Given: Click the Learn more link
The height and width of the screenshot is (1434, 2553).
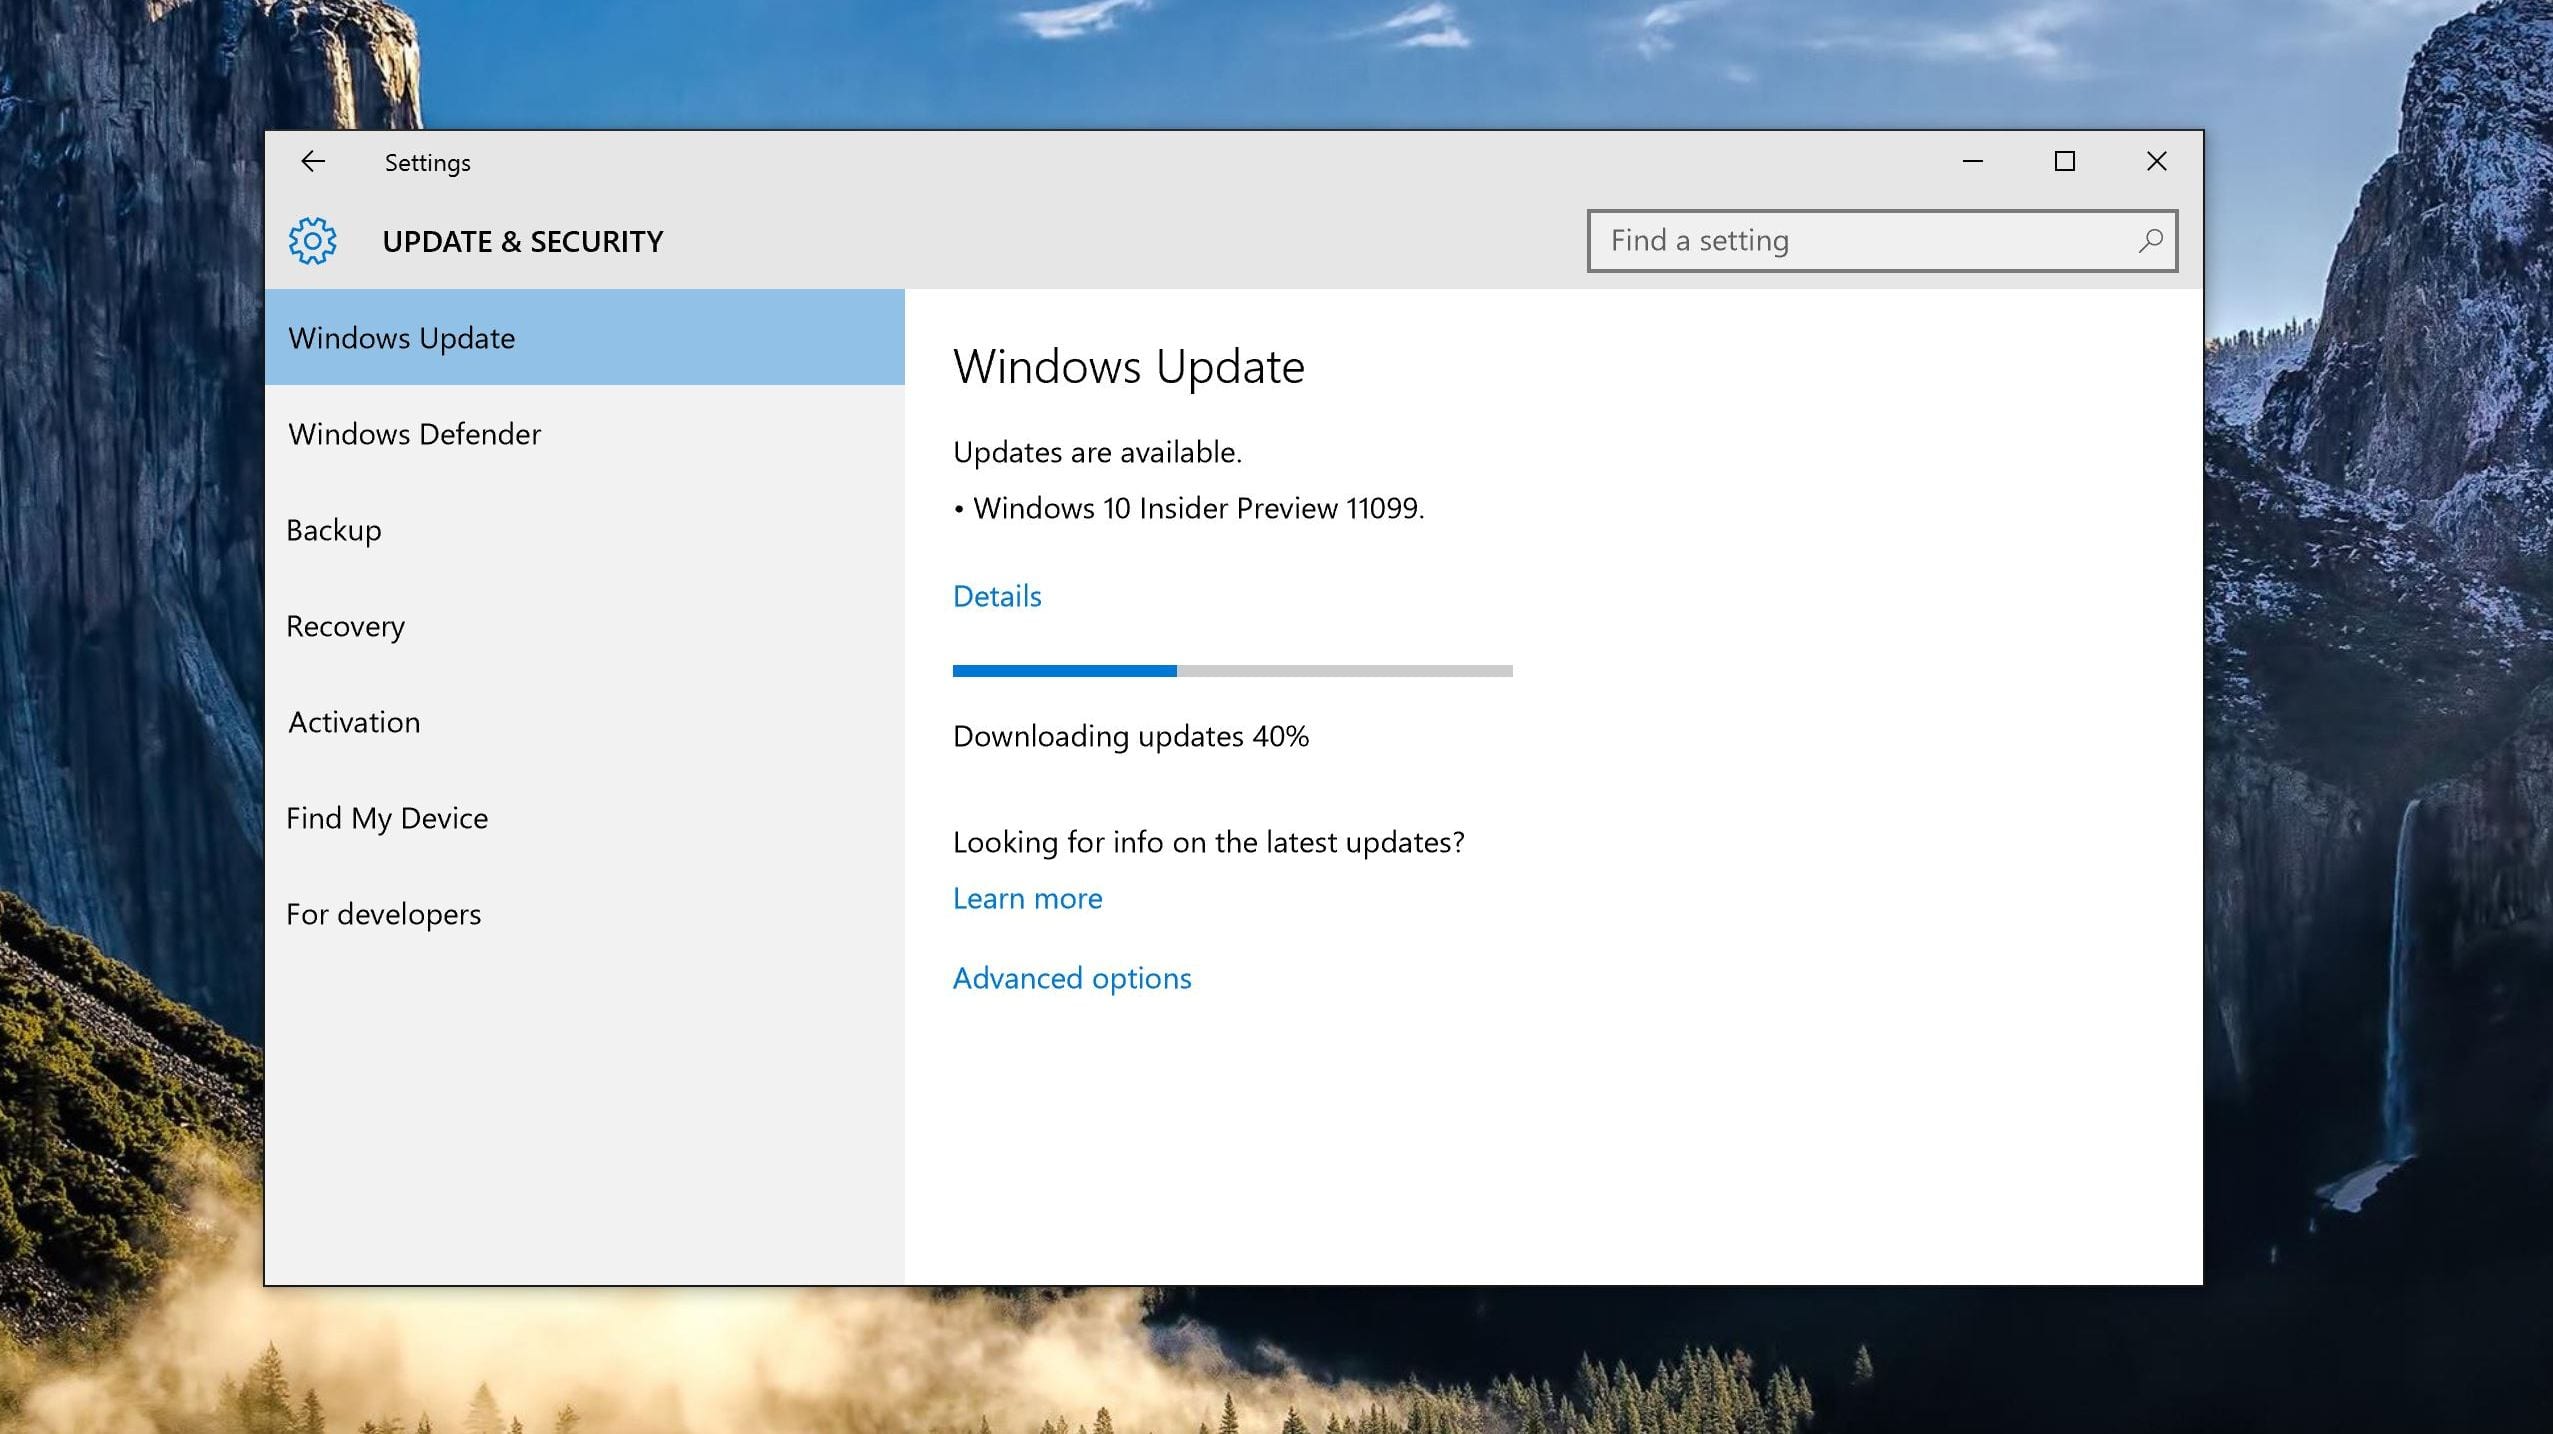Looking at the screenshot, I should click(1027, 898).
